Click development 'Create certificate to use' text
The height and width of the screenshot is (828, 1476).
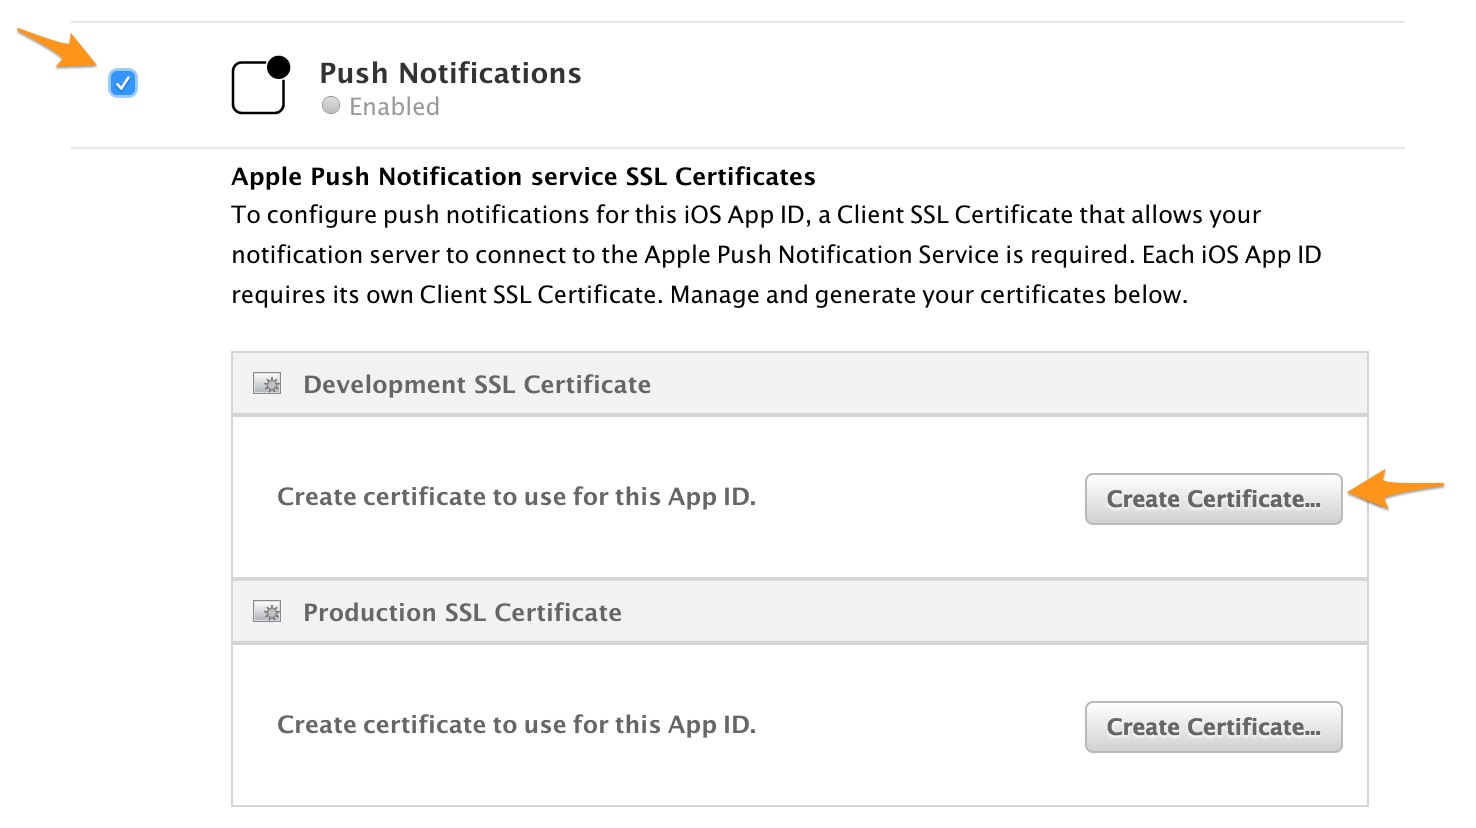pyautogui.click(x=516, y=497)
